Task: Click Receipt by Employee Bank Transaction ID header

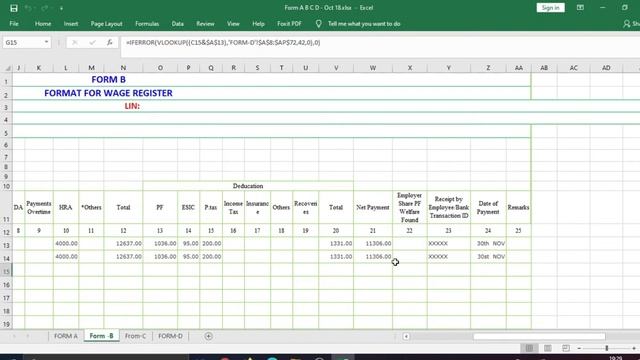Action: coord(449,207)
